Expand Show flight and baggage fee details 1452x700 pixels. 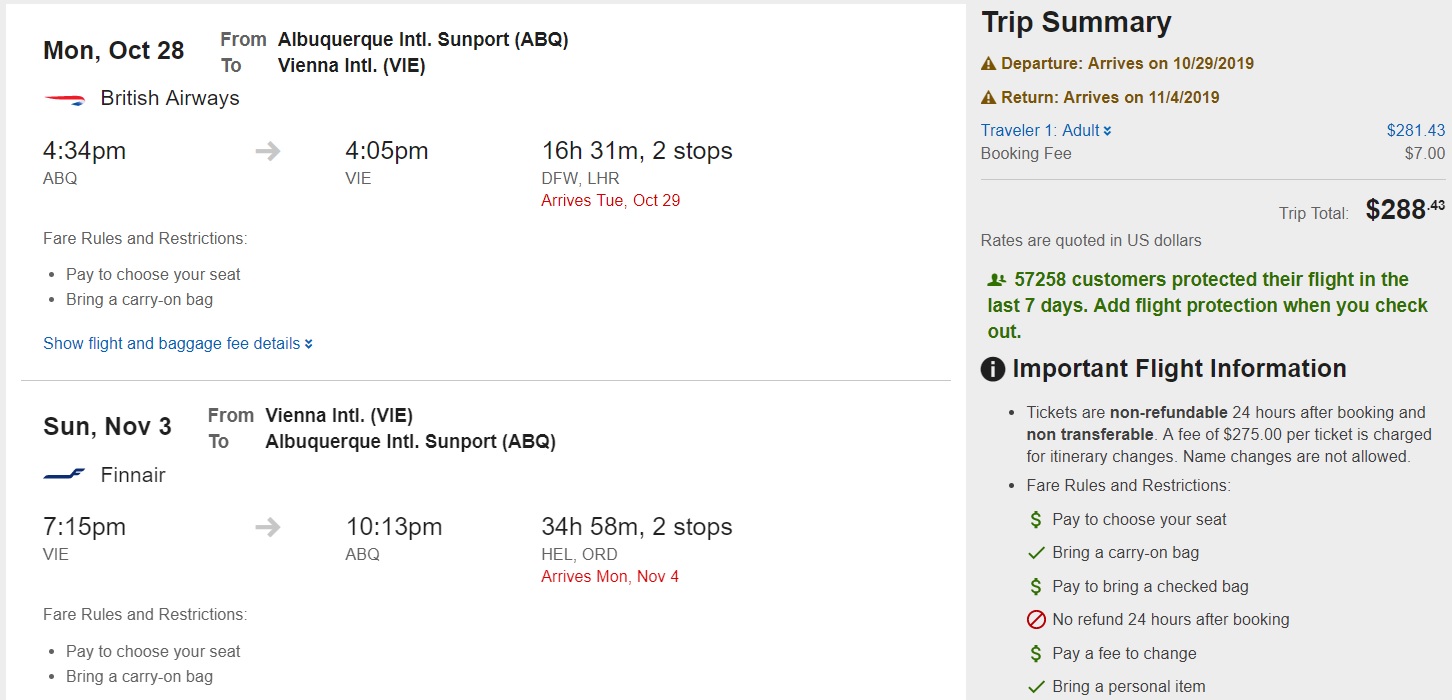coord(177,343)
